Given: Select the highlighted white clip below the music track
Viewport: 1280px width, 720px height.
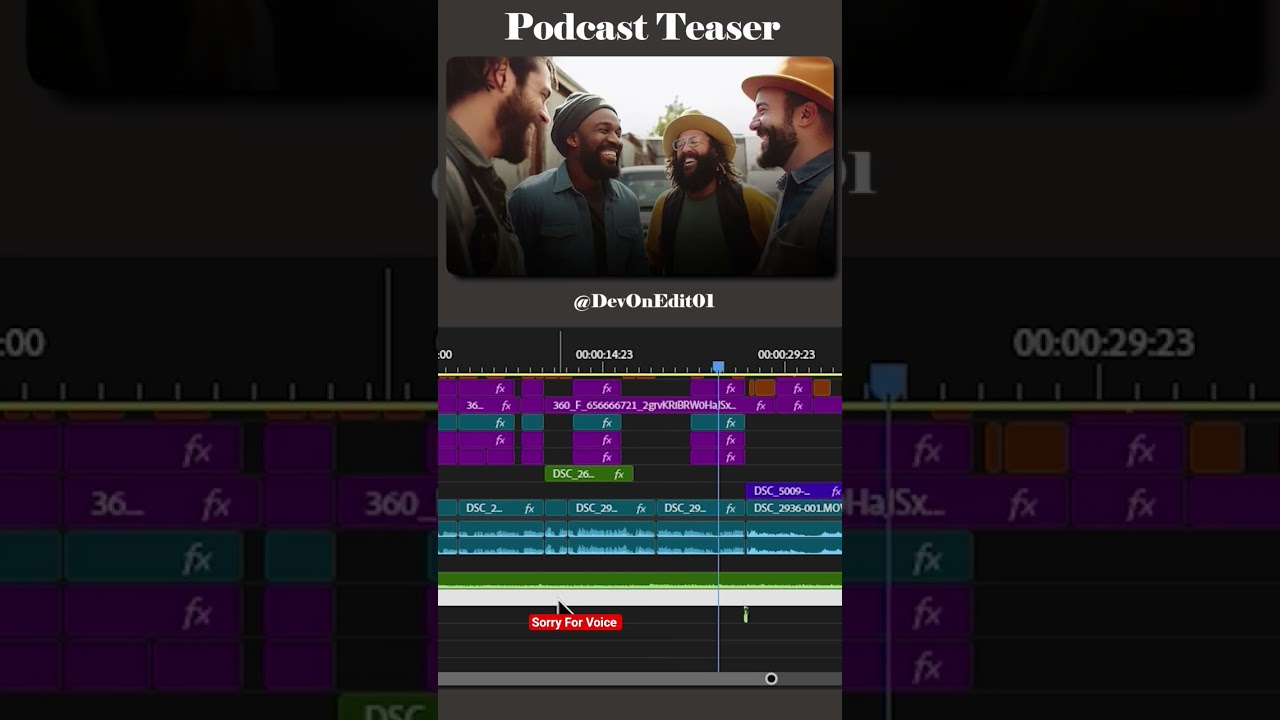Looking at the screenshot, I should (640, 597).
